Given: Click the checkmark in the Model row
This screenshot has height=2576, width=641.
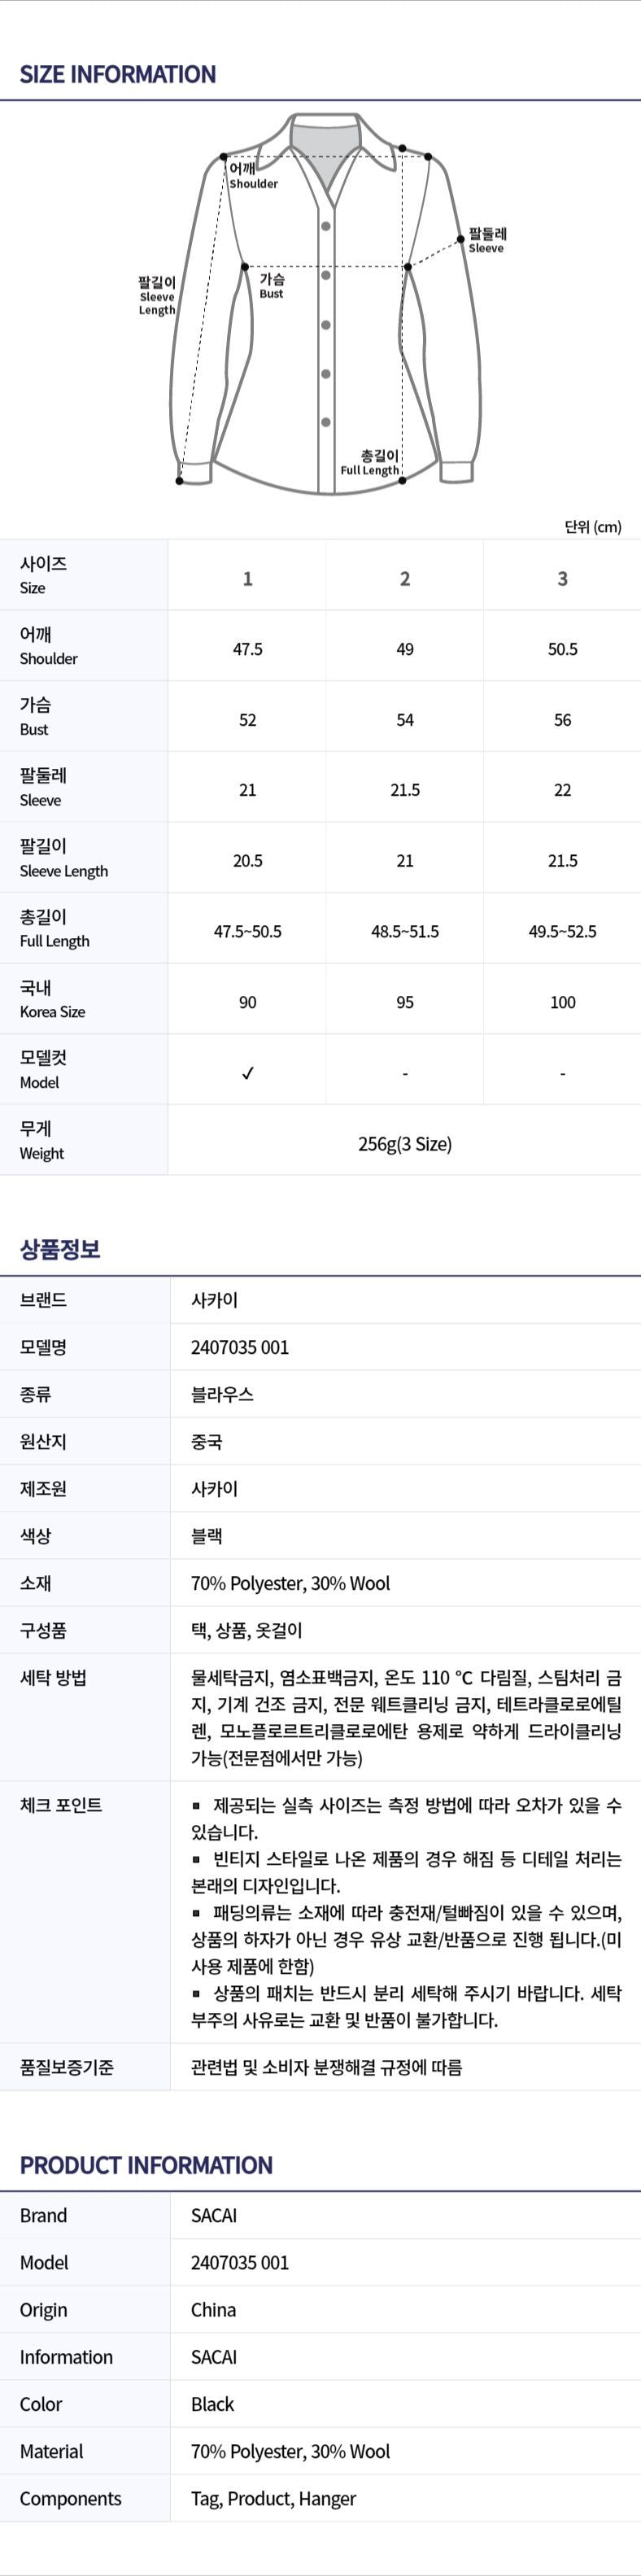Looking at the screenshot, I should pos(248,1073).
